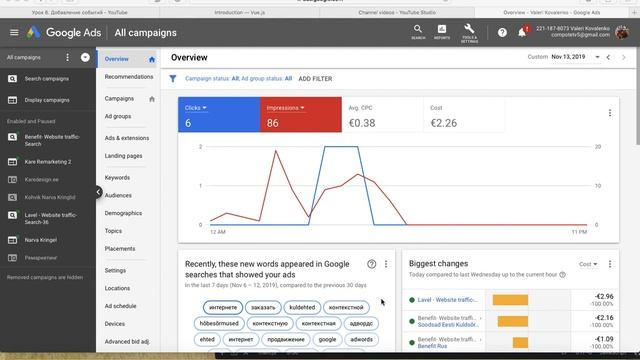
Task: Go to Recommendations page
Action: tap(129, 77)
